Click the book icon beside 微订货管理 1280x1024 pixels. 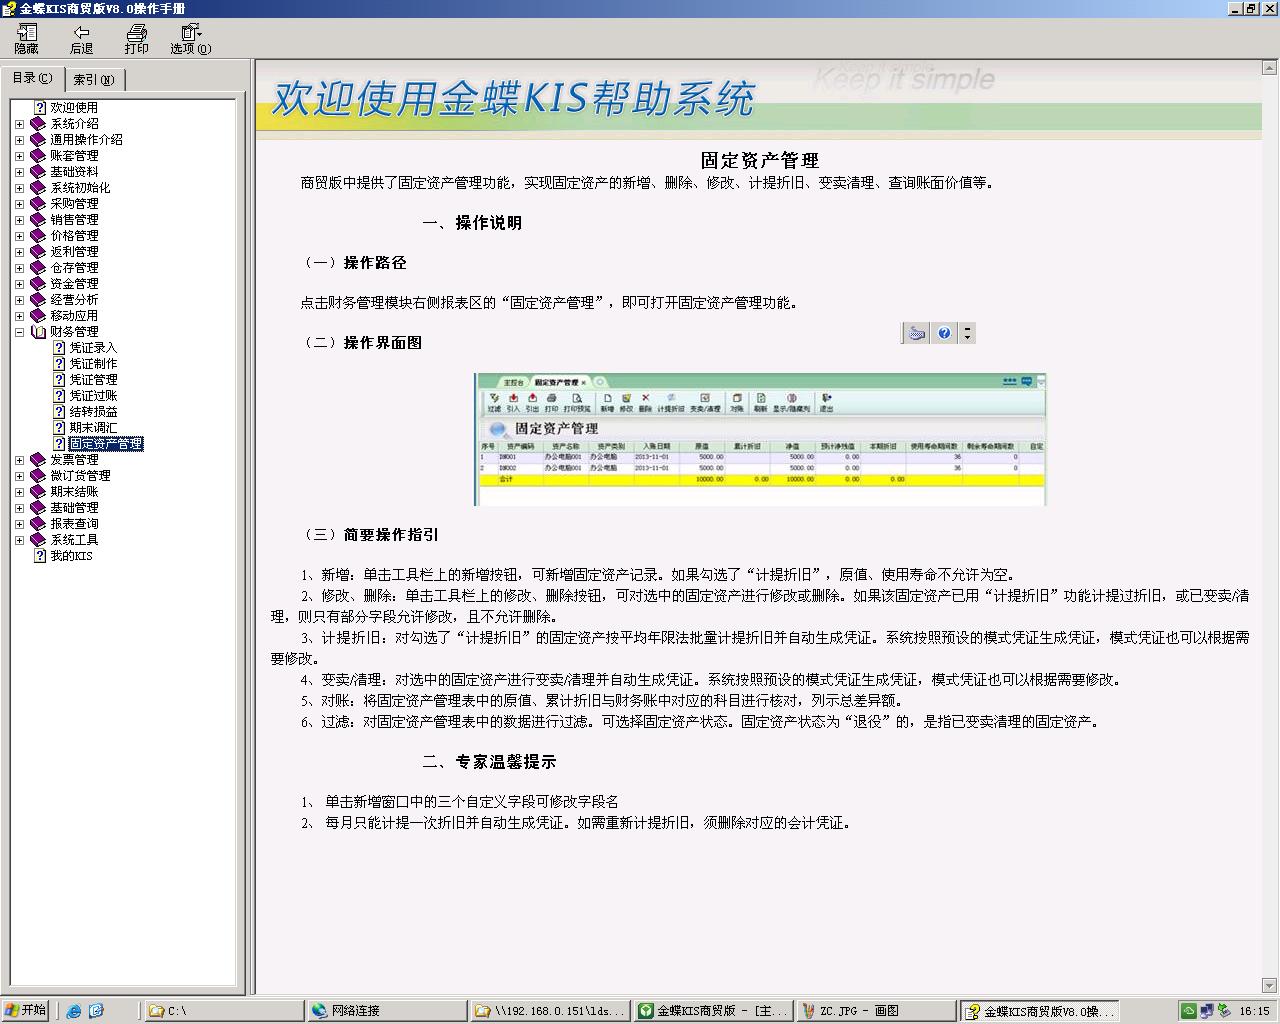(38, 476)
